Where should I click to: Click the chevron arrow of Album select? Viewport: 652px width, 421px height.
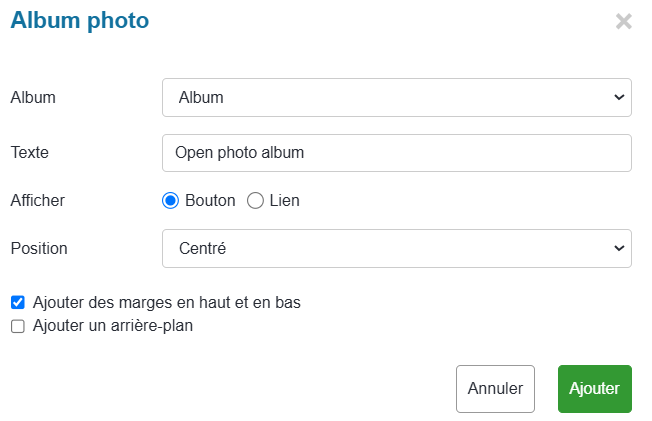(617, 98)
